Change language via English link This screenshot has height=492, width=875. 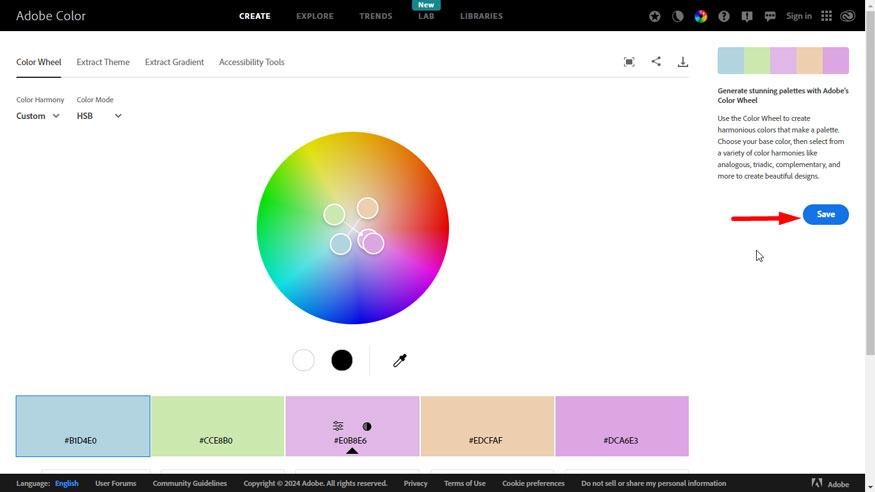pyautogui.click(x=66, y=484)
